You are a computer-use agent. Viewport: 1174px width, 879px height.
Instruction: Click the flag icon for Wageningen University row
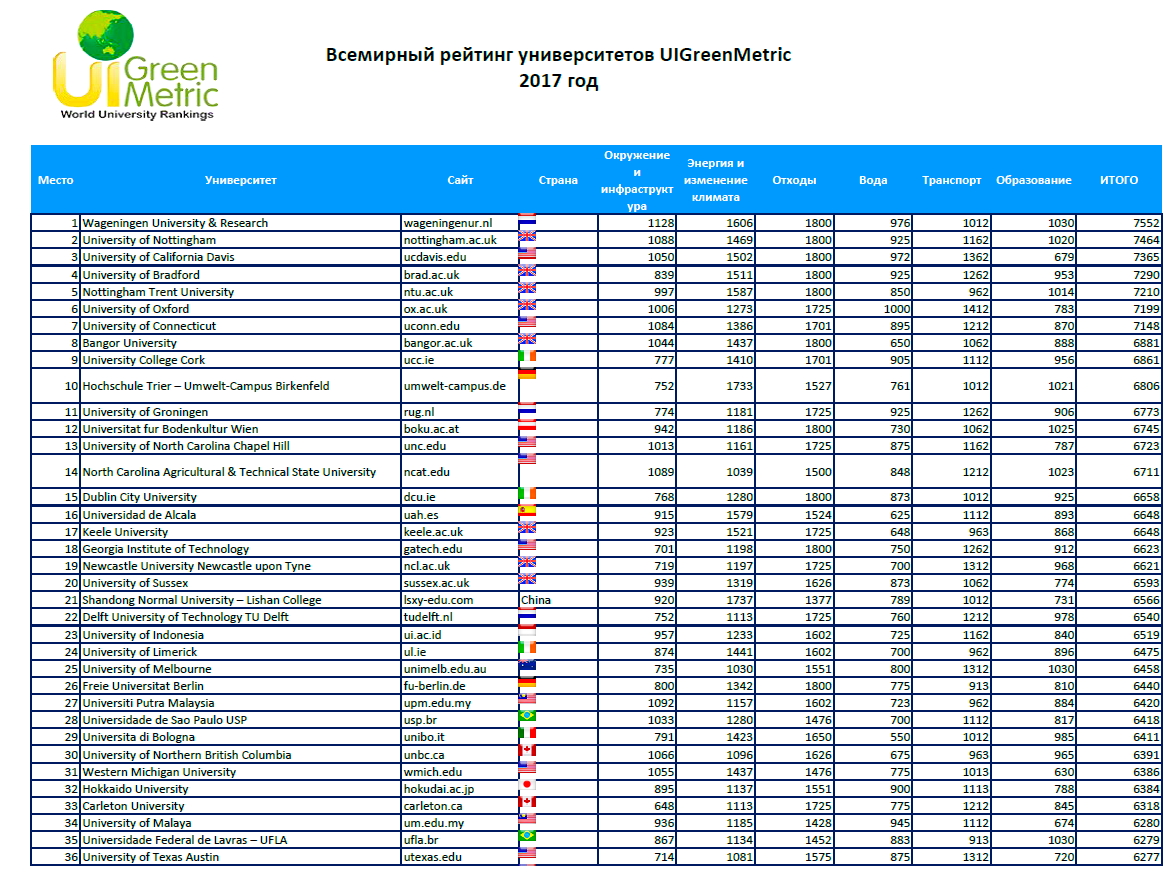[x=527, y=221]
